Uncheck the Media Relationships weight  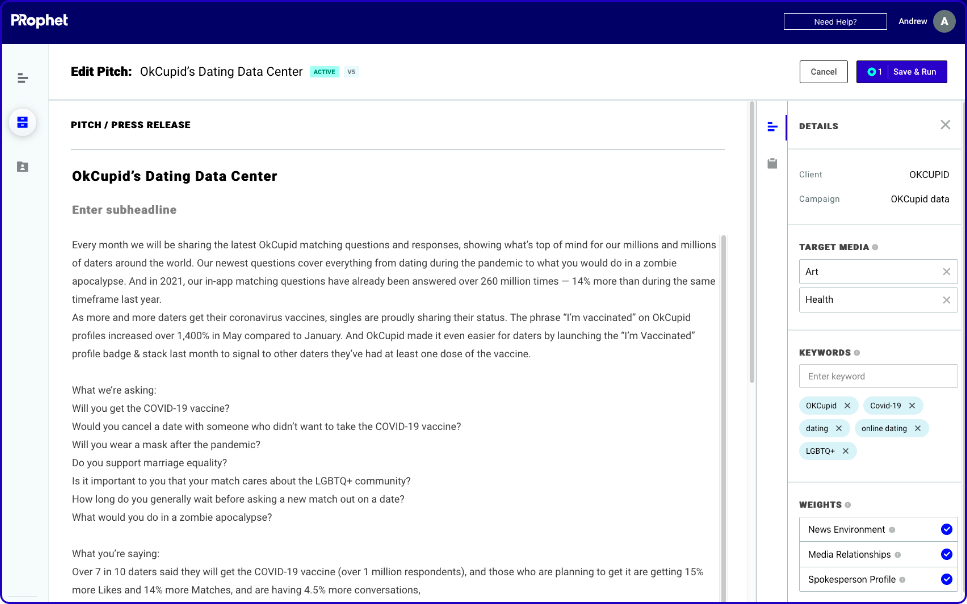tap(947, 554)
